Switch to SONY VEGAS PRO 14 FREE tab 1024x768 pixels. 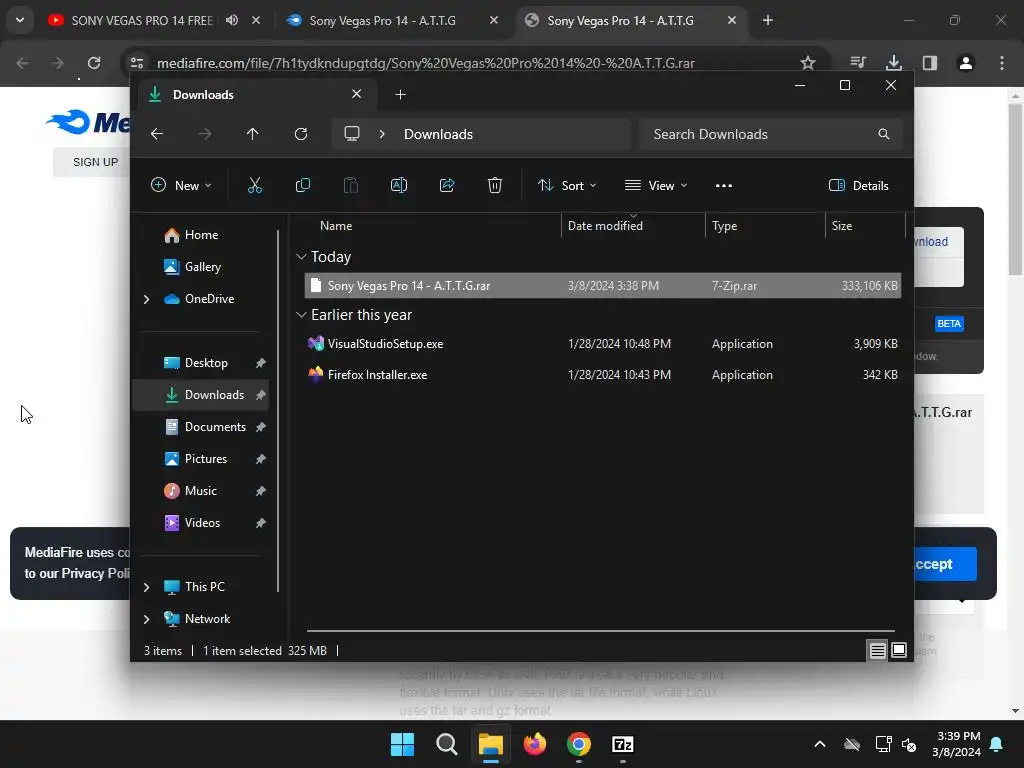pyautogui.click(x=142, y=20)
